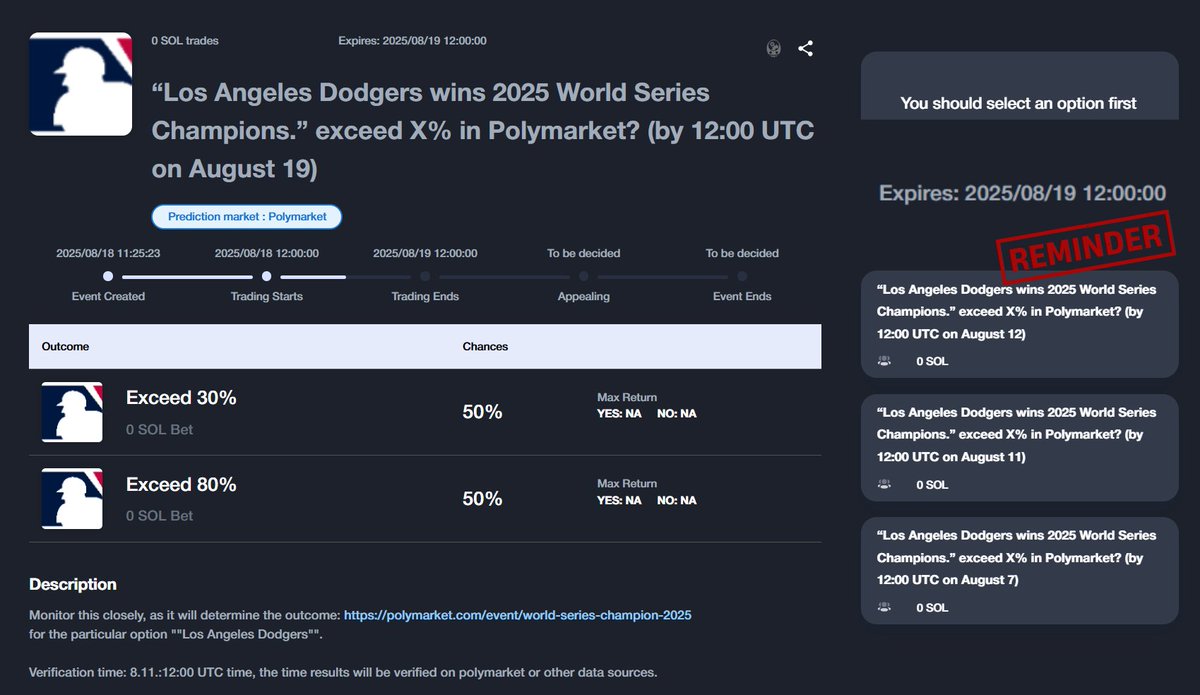Image resolution: width=1200 pixels, height=695 pixels.
Task: Click the Outcome column header
Action: click(x=65, y=346)
